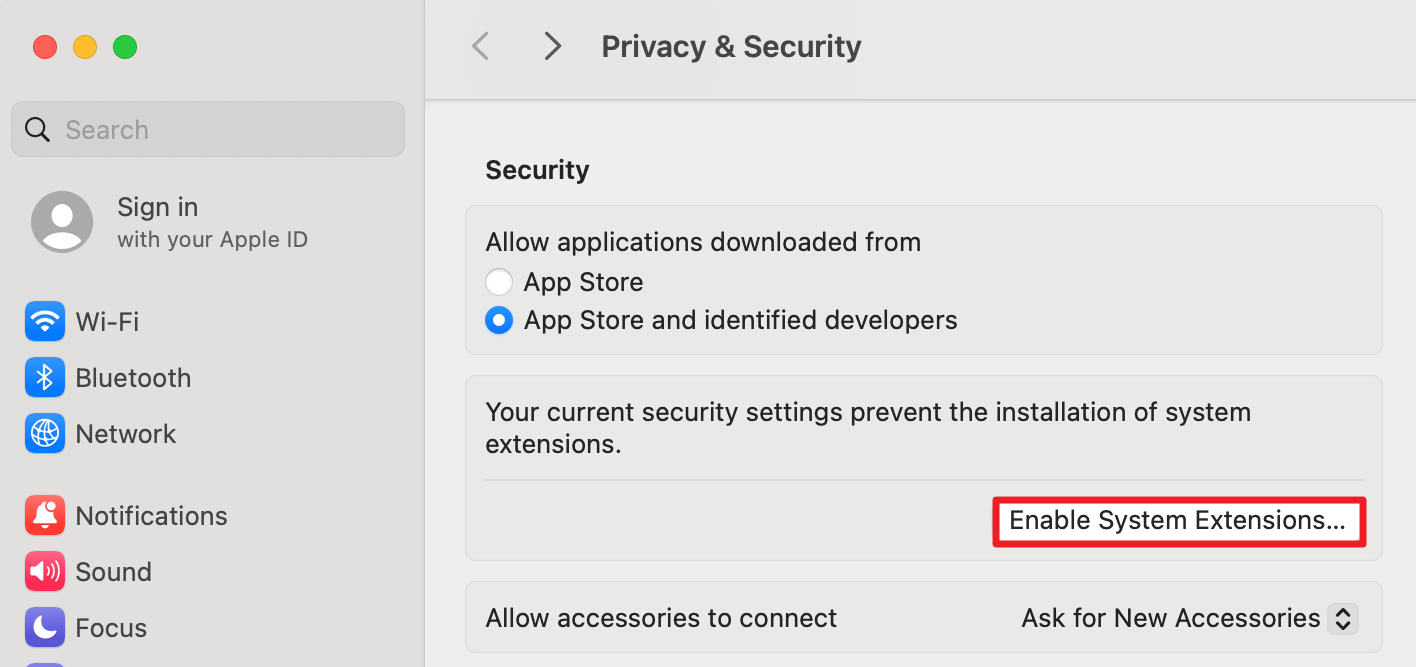
Task: Open Wi-Fi settings from the sidebar
Action: pyautogui.click(x=107, y=321)
